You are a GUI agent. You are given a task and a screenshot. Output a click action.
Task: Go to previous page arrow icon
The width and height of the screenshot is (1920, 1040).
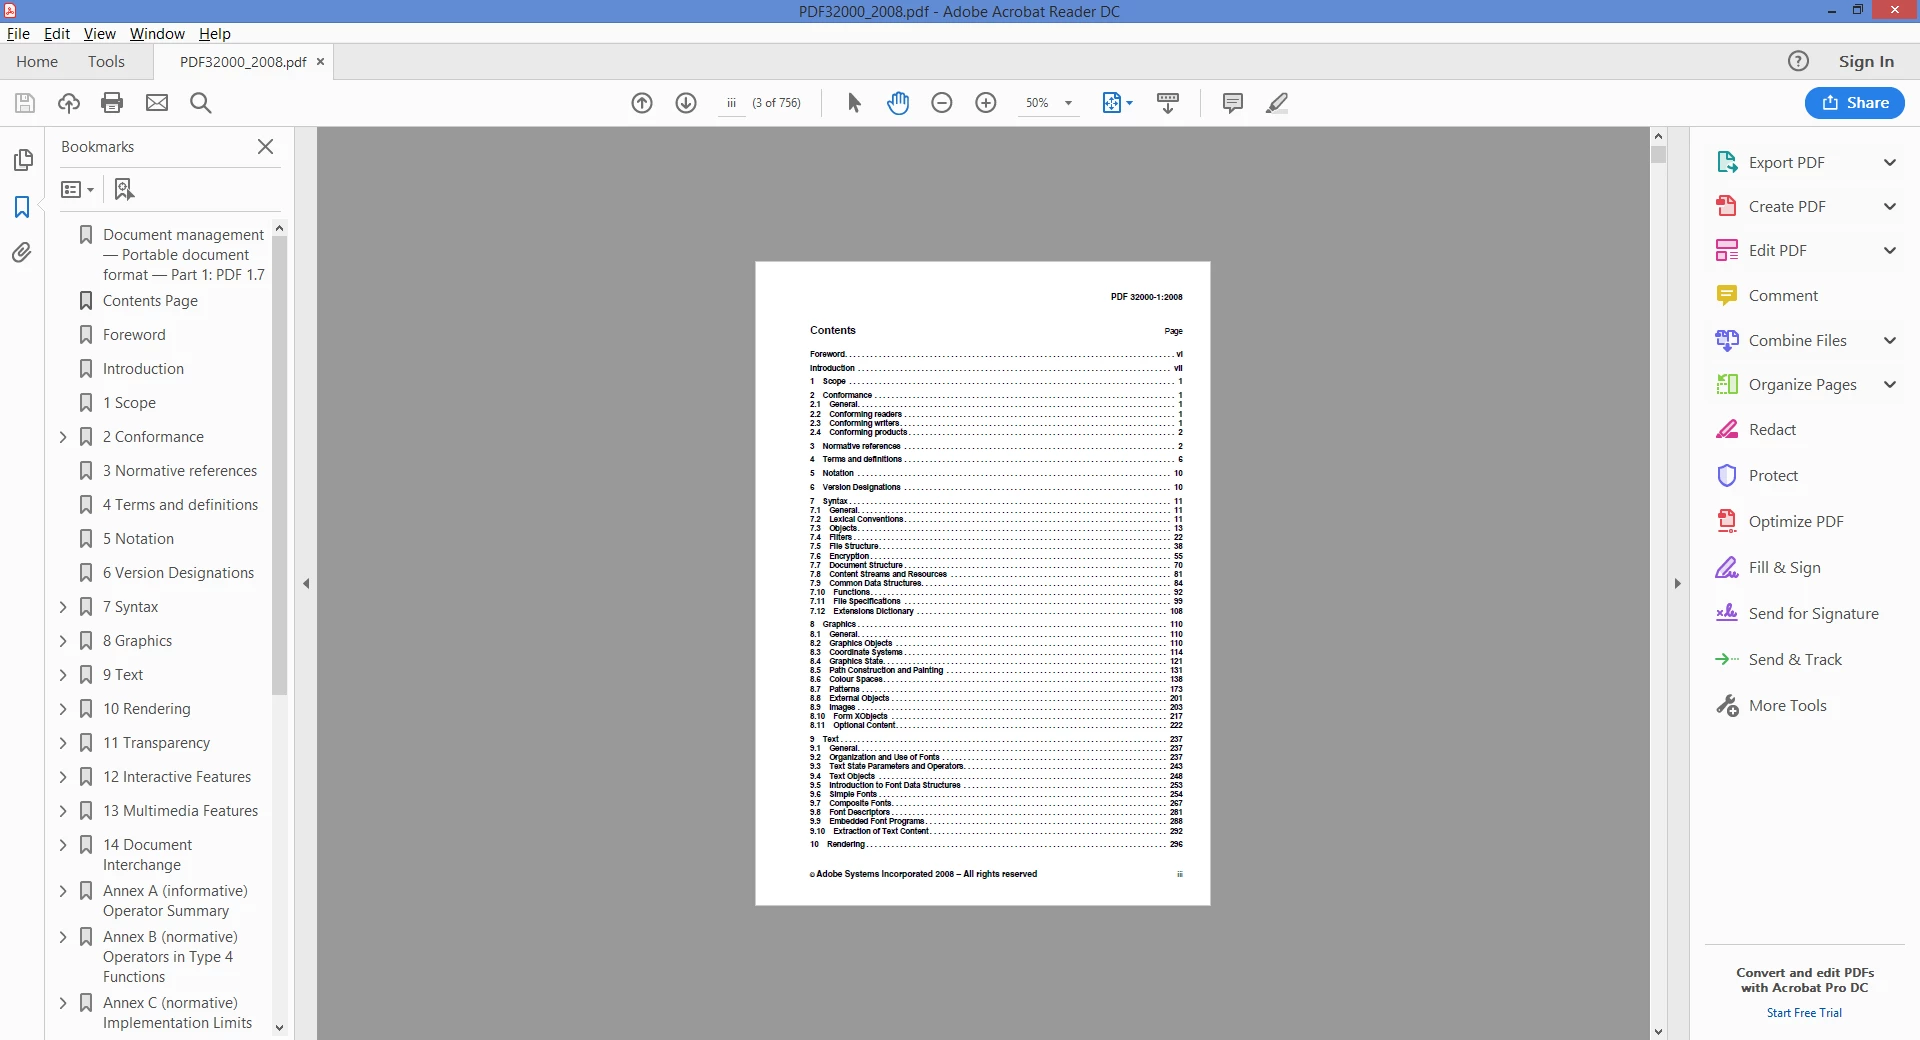pyautogui.click(x=642, y=103)
